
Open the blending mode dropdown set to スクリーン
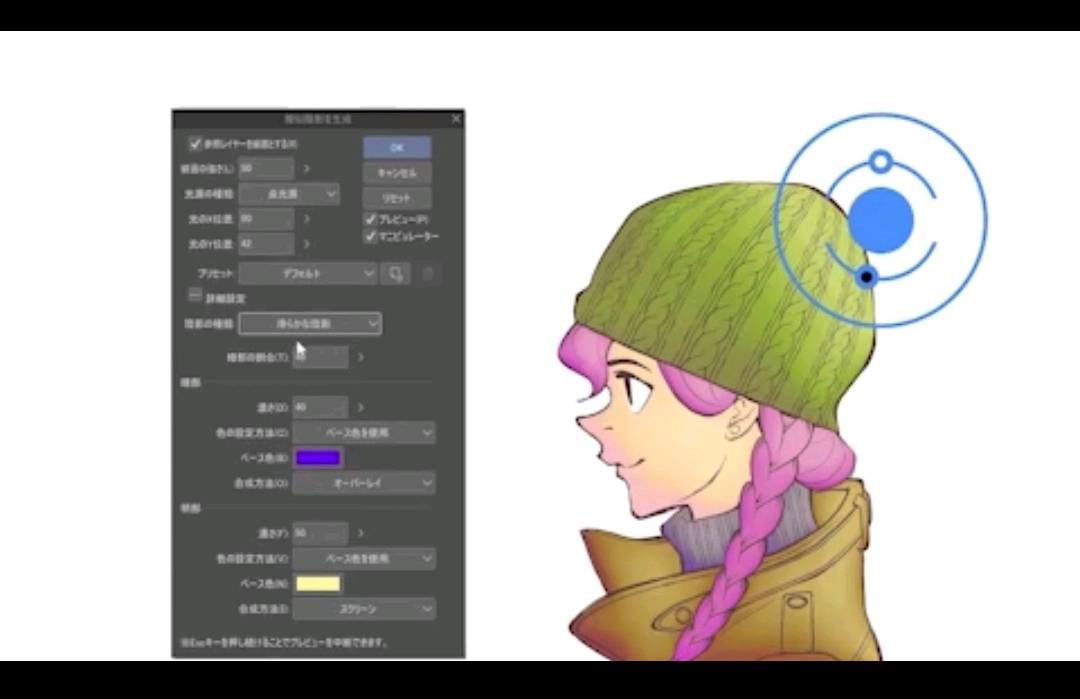(x=364, y=609)
